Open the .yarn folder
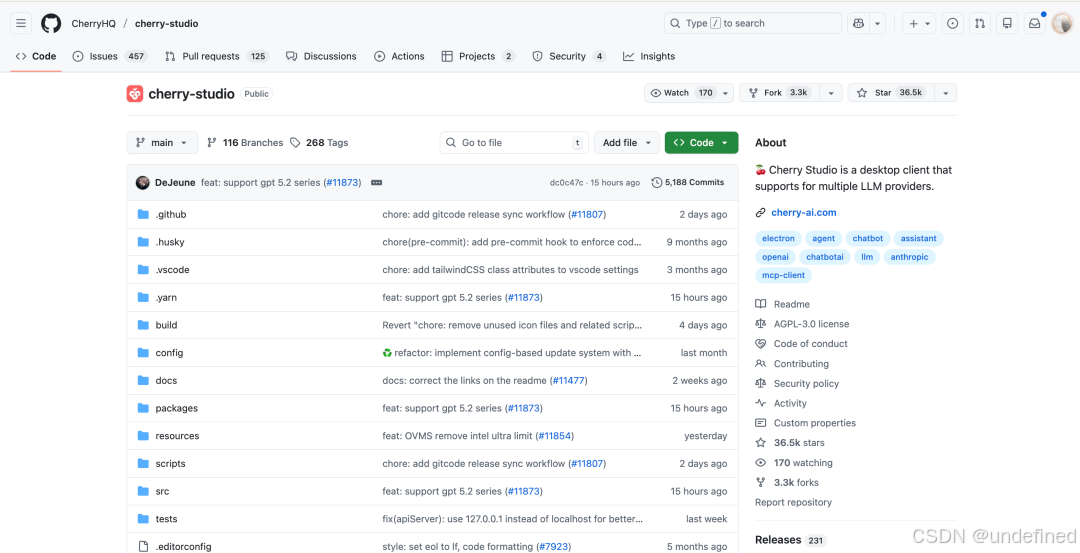 click(x=167, y=298)
